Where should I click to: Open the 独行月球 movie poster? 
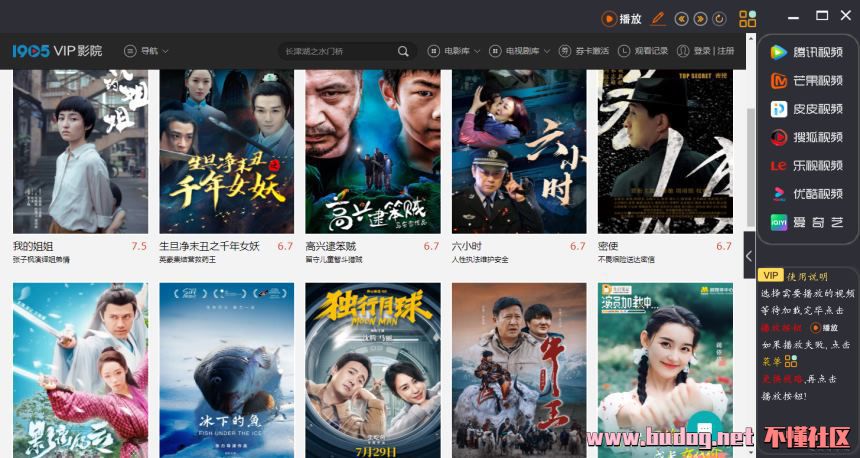373,370
